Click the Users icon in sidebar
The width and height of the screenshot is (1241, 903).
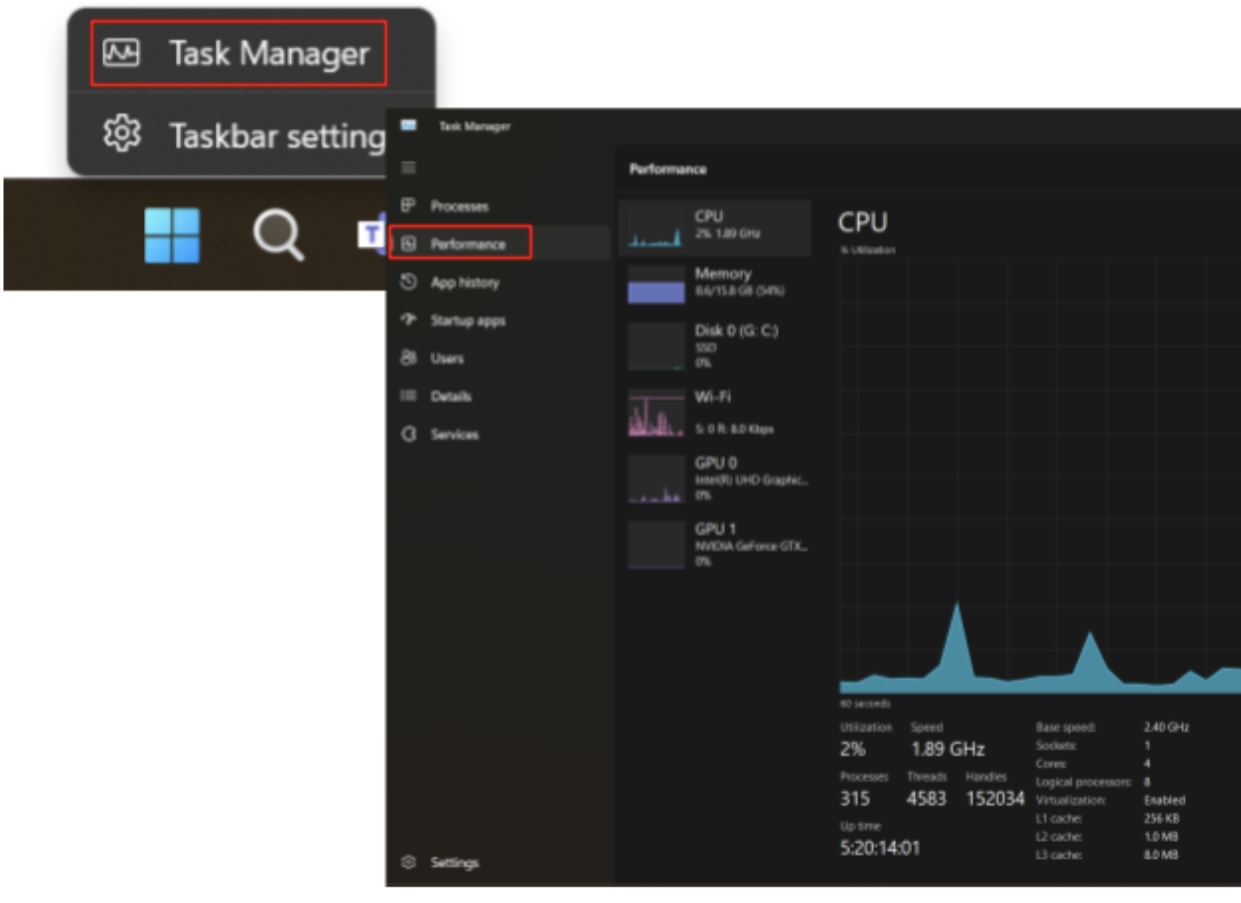coord(408,358)
